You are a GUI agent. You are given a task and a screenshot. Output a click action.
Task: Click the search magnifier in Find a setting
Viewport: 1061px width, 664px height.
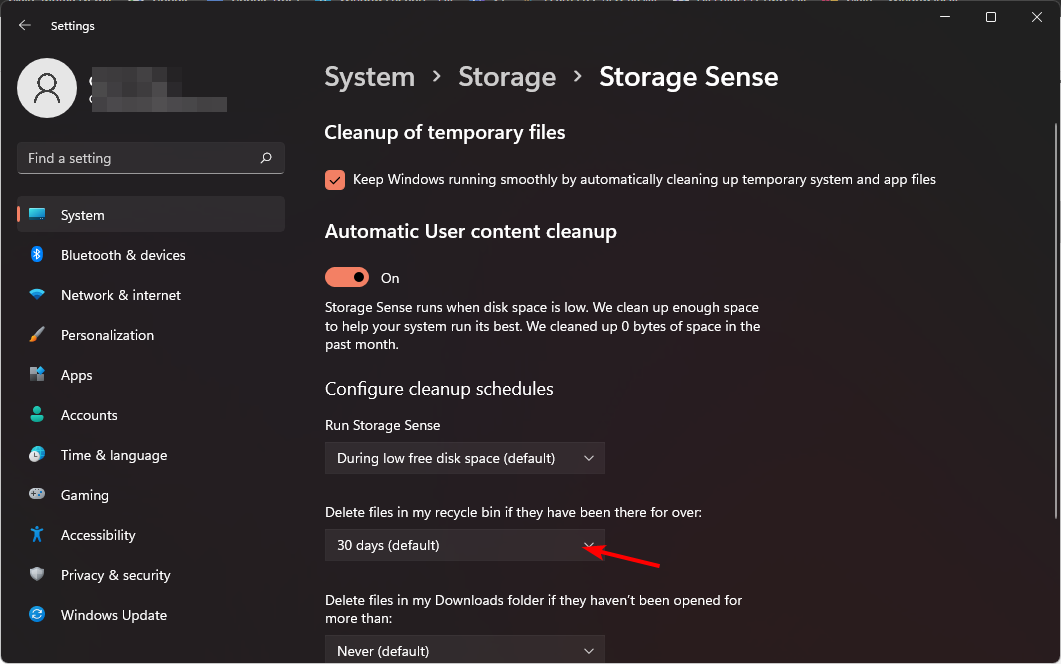(265, 158)
